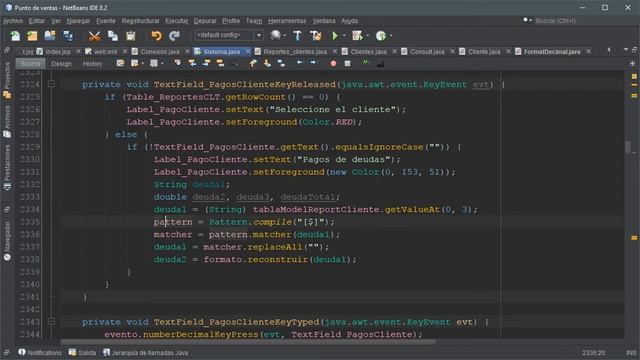Open the Proyectos side panel
The height and width of the screenshot is (360, 640).
point(7,80)
